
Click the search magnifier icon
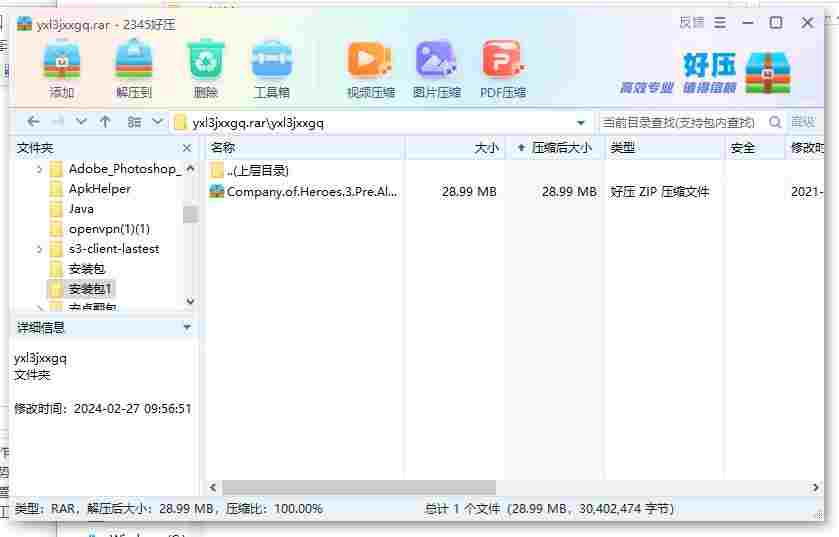point(775,122)
